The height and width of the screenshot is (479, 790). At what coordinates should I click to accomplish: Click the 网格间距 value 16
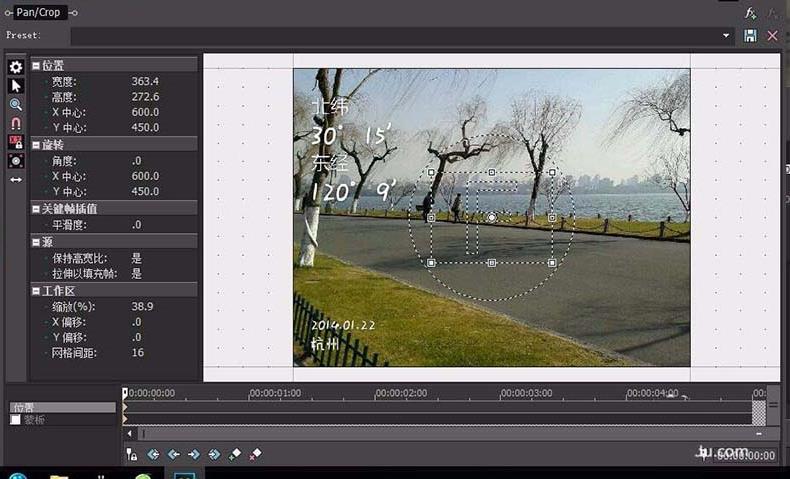click(138, 353)
